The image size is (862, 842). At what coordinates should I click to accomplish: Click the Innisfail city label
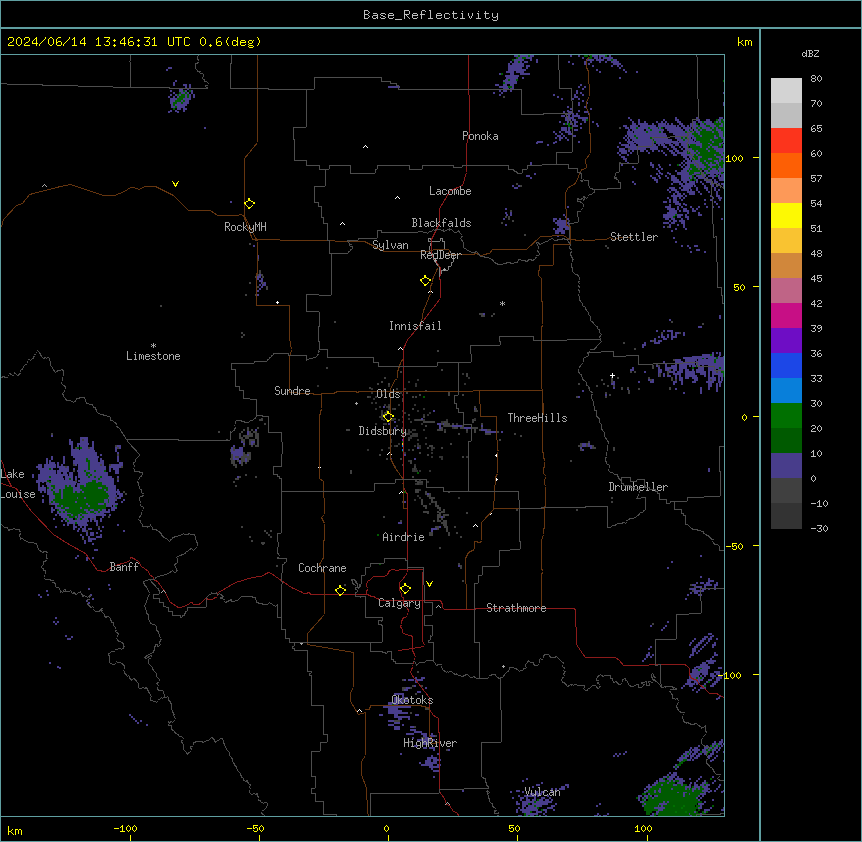pos(415,326)
